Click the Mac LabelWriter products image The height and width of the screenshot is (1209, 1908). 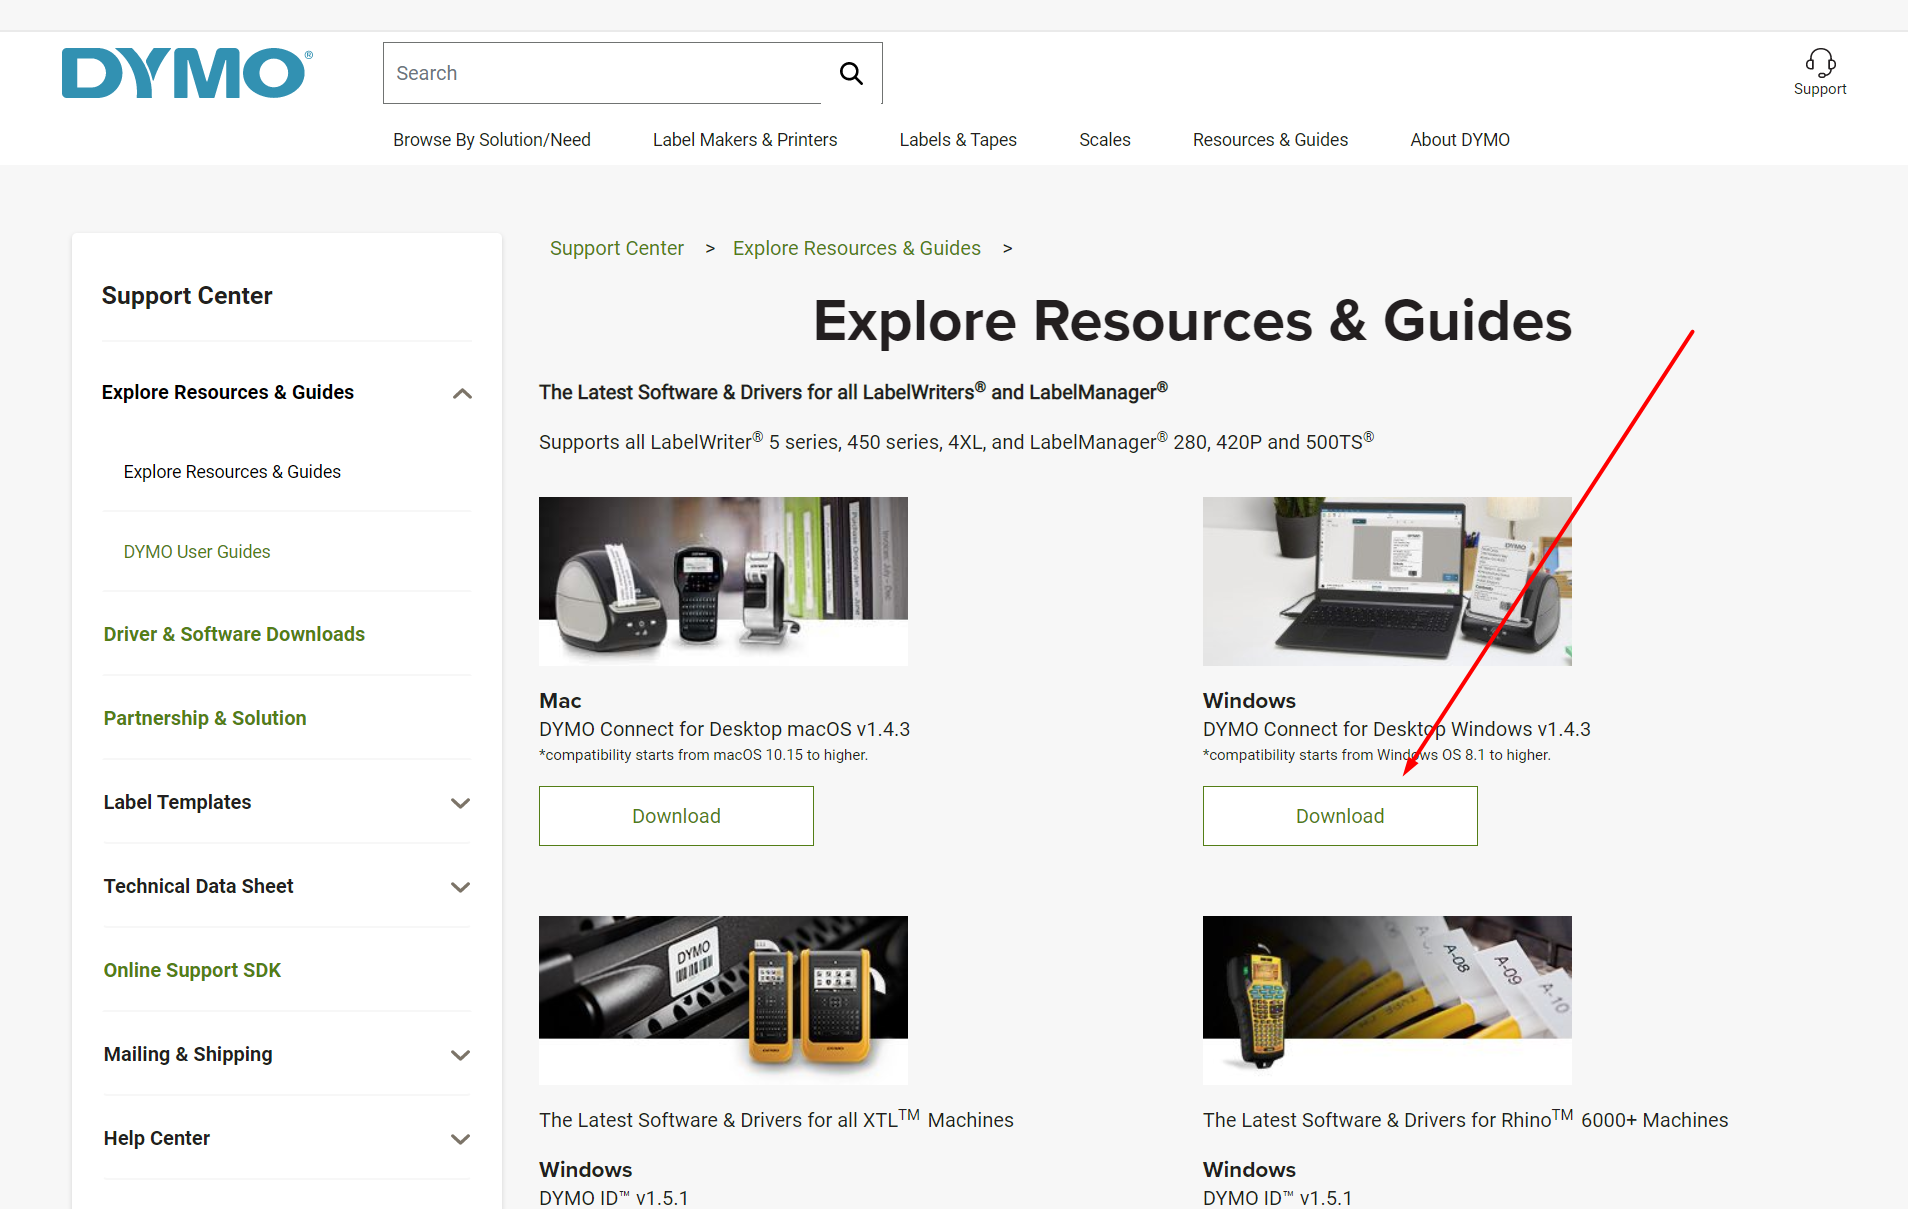tap(723, 581)
